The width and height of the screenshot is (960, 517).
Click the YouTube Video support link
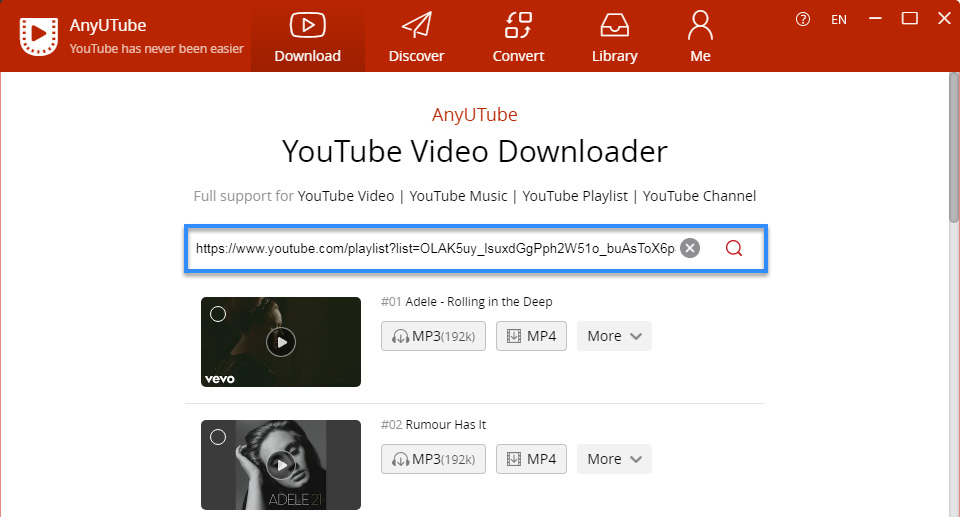pyautogui.click(x=346, y=196)
